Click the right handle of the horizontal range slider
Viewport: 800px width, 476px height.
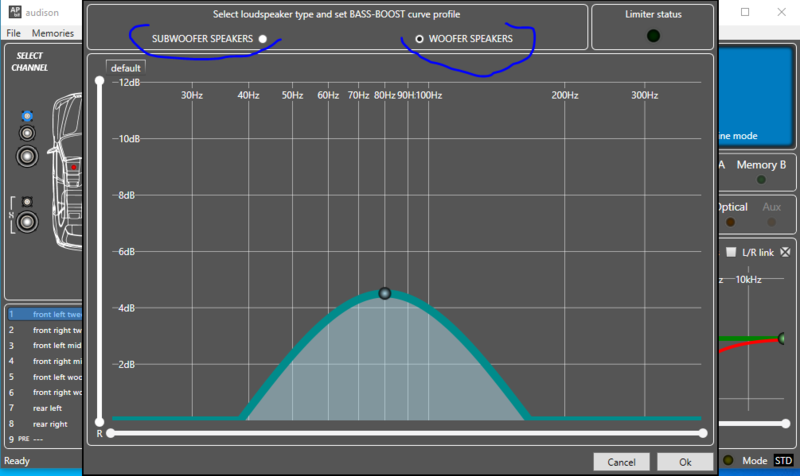[x=703, y=433]
